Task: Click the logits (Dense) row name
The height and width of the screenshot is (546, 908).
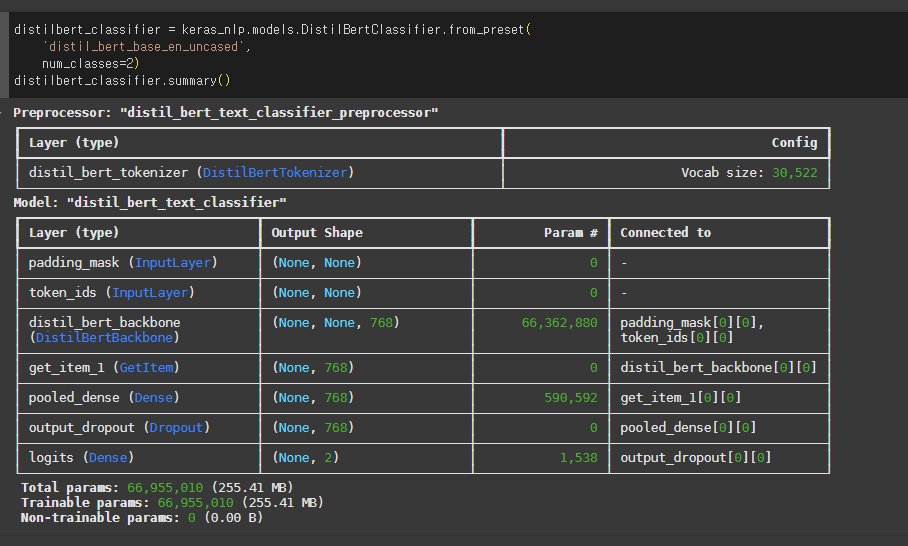Action: pyautogui.click(x=82, y=457)
